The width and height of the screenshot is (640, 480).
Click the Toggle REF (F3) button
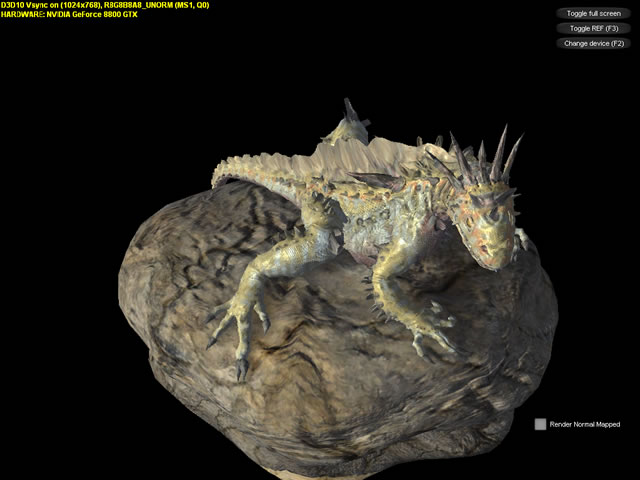593,29
